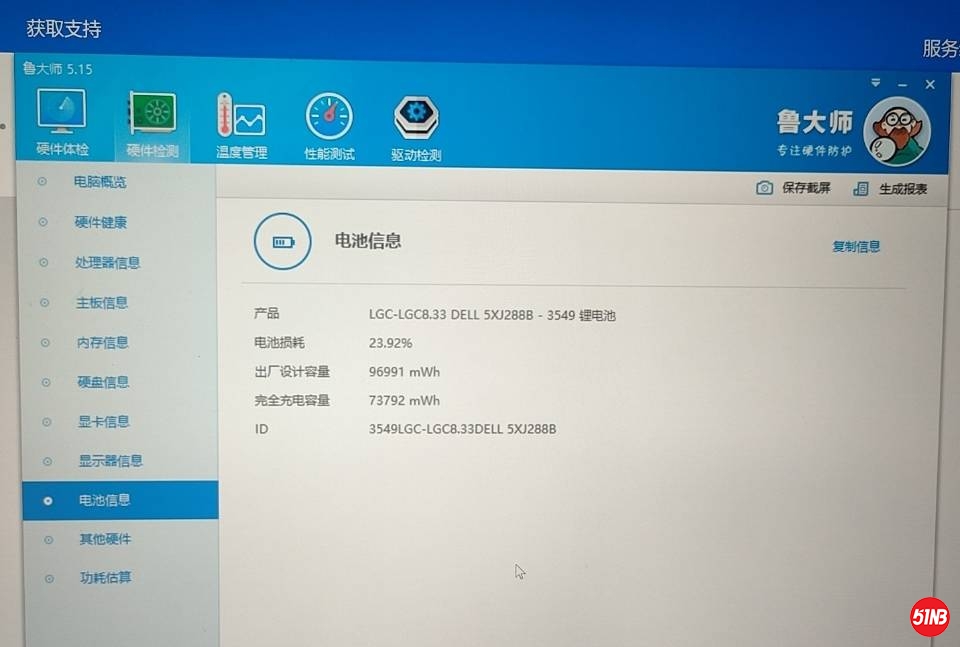Open 温度管理 thermometer icon
The width and height of the screenshot is (960, 647).
241,115
